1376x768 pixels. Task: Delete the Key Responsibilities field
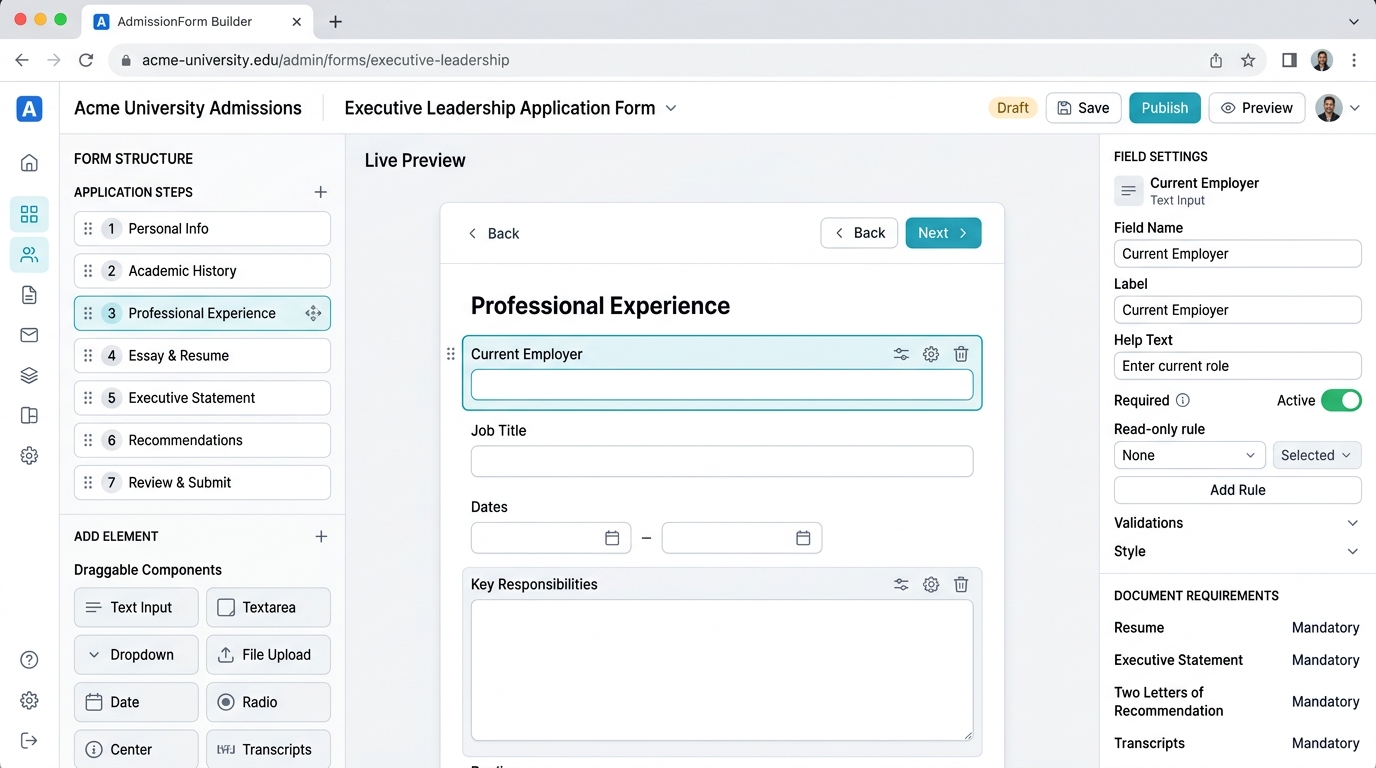click(x=961, y=585)
